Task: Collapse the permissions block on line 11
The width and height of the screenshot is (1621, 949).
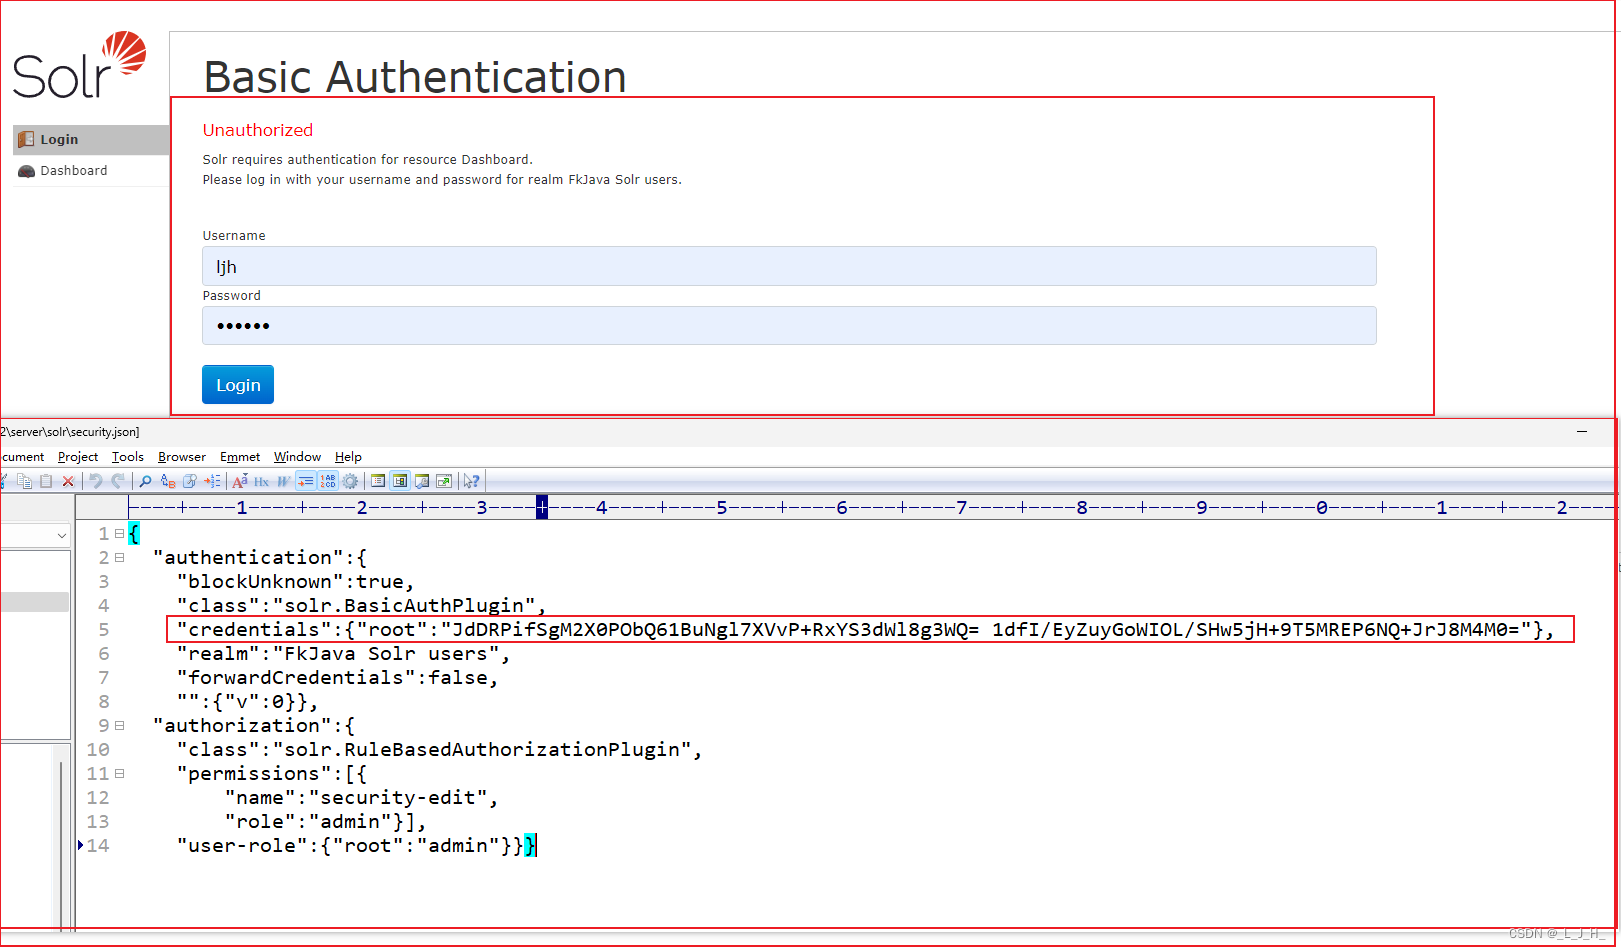Action: click(119, 774)
